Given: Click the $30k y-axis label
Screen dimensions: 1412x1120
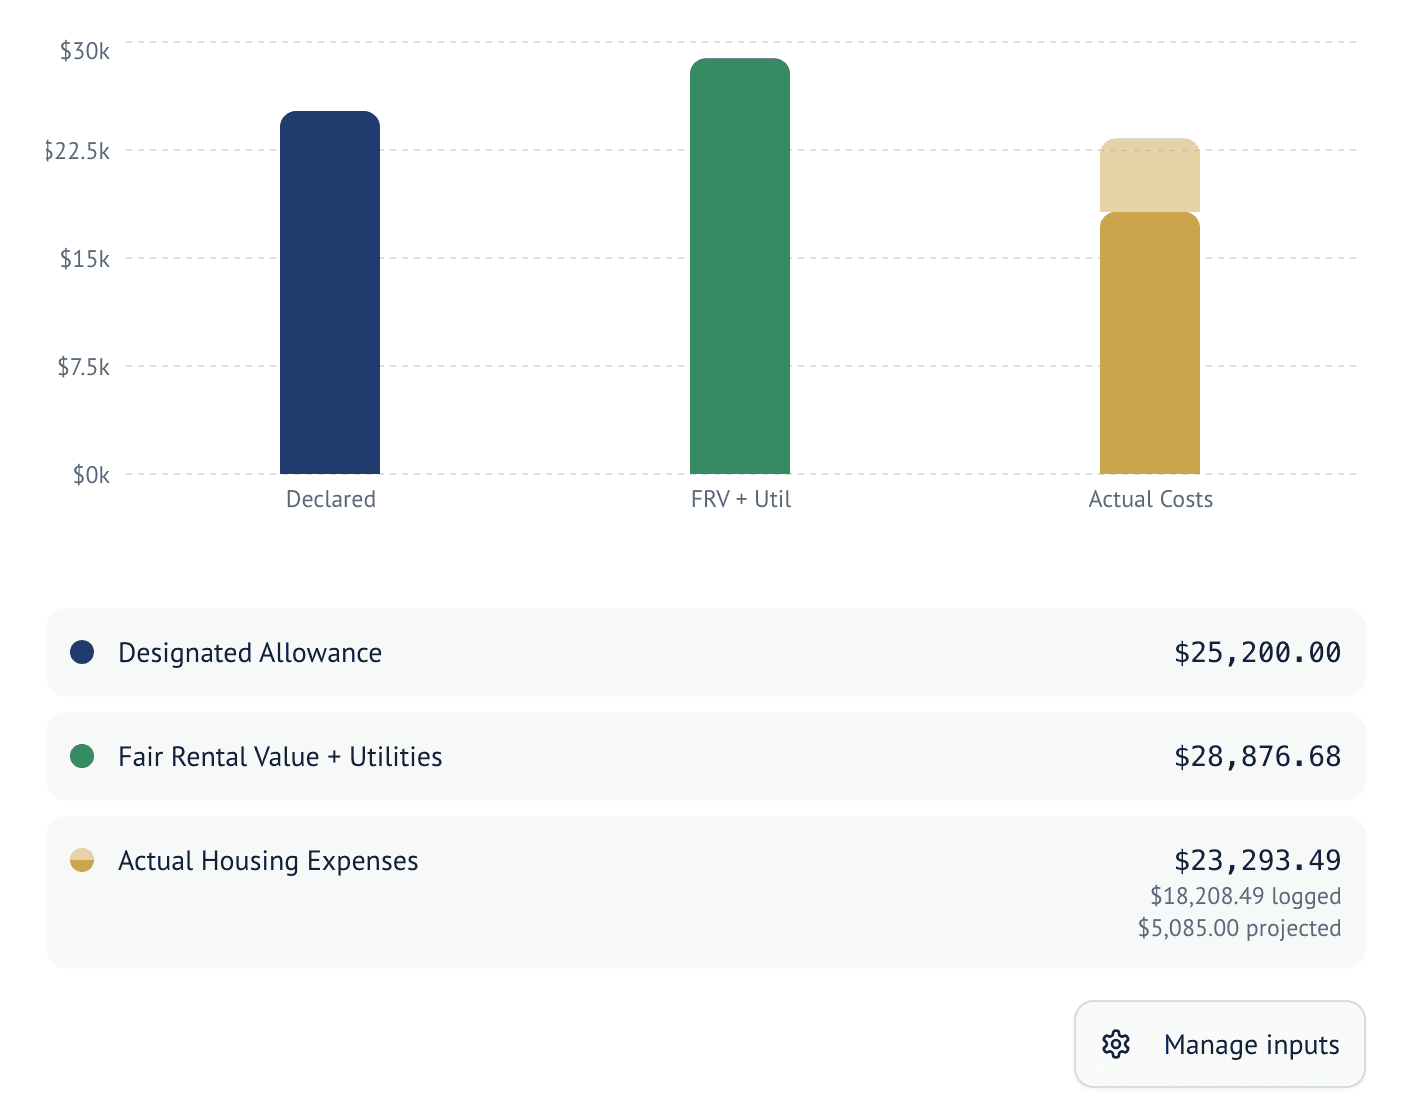Looking at the screenshot, I should tap(85, 51).
